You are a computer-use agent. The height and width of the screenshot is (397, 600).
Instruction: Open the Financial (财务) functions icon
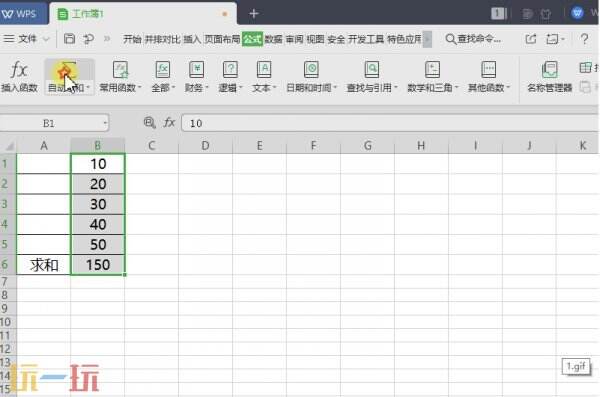coord(196,70)
